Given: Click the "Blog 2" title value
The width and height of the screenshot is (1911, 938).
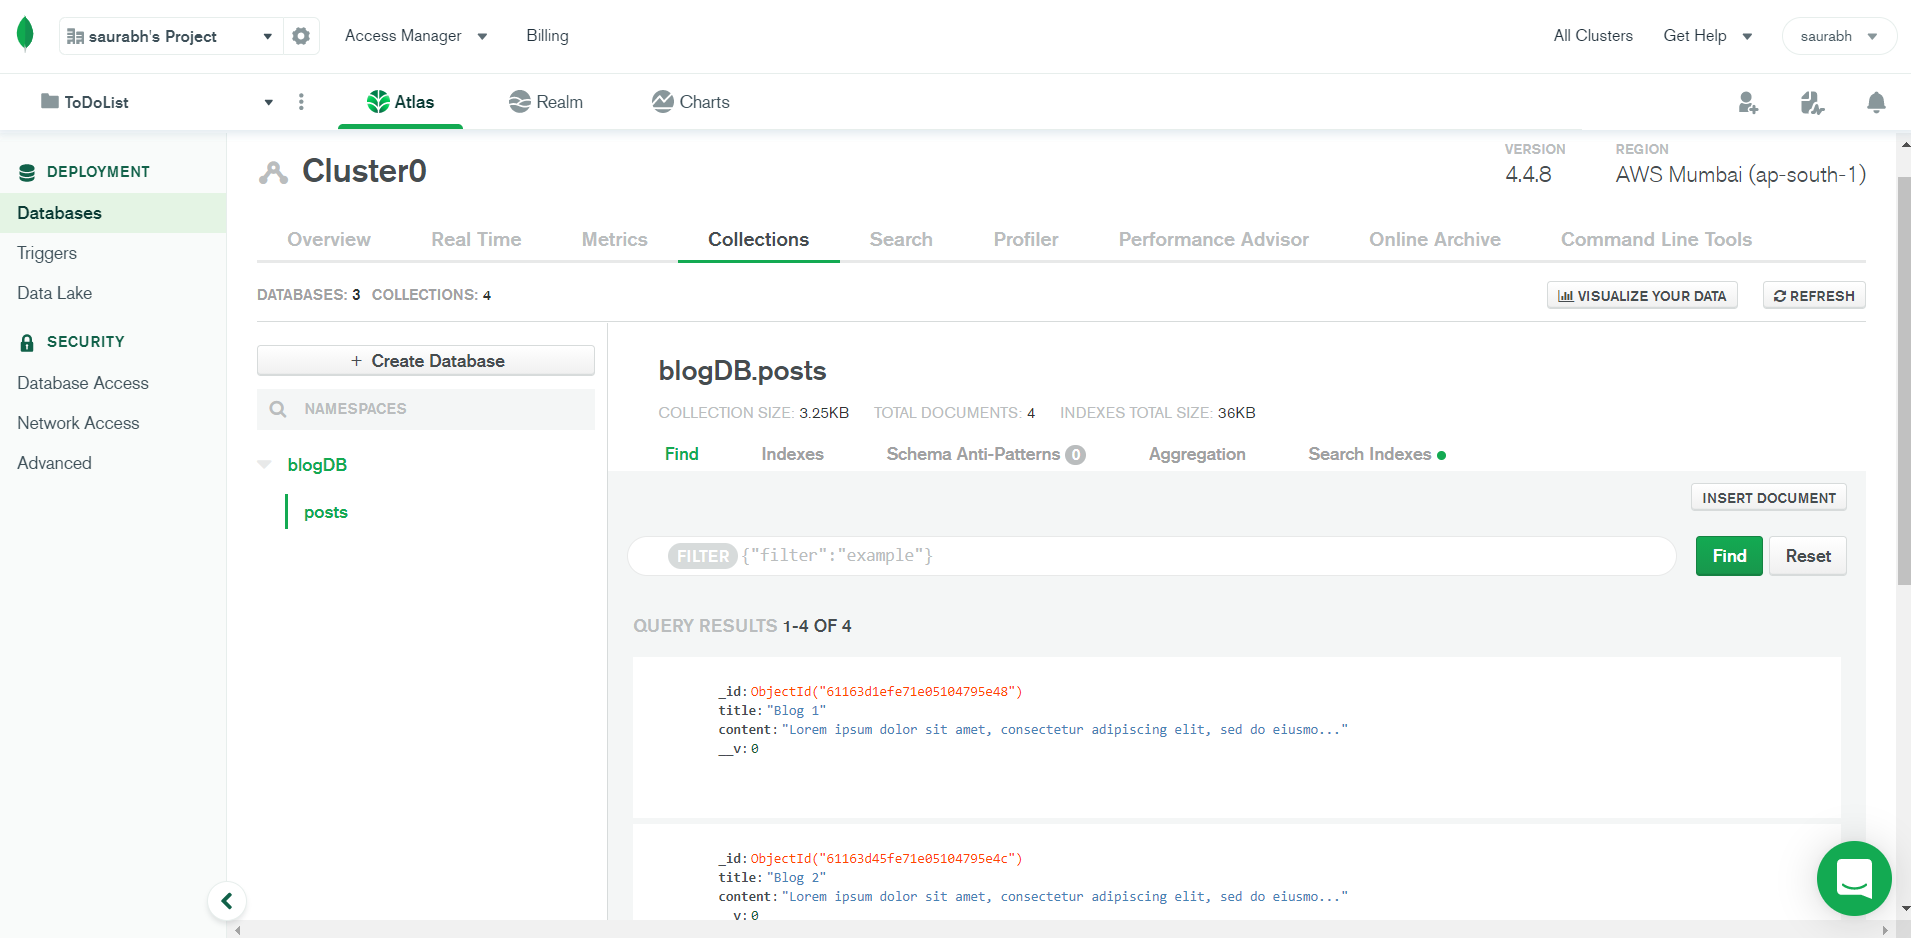Looking at the screenshot, I should (796, 877).
